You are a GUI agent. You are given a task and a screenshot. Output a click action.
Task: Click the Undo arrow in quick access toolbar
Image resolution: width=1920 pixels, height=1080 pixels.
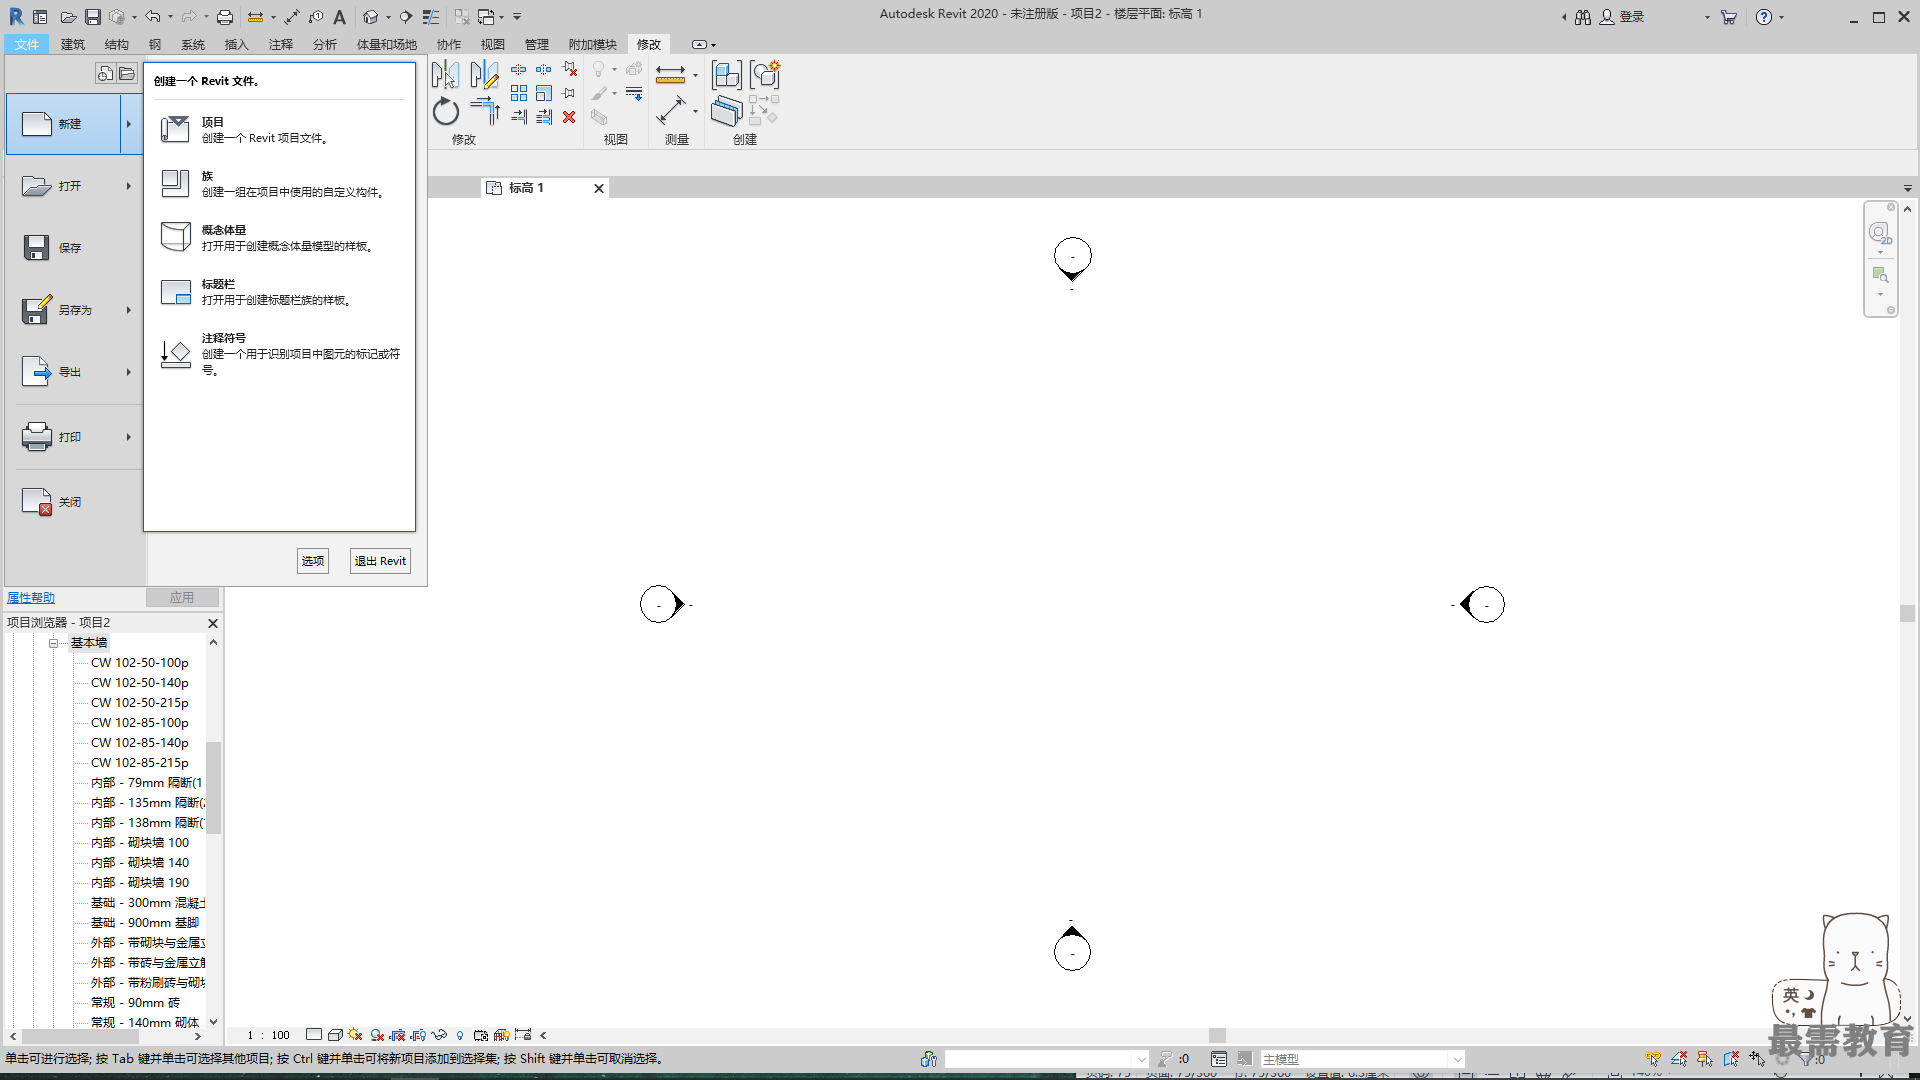tap(152, 17)
